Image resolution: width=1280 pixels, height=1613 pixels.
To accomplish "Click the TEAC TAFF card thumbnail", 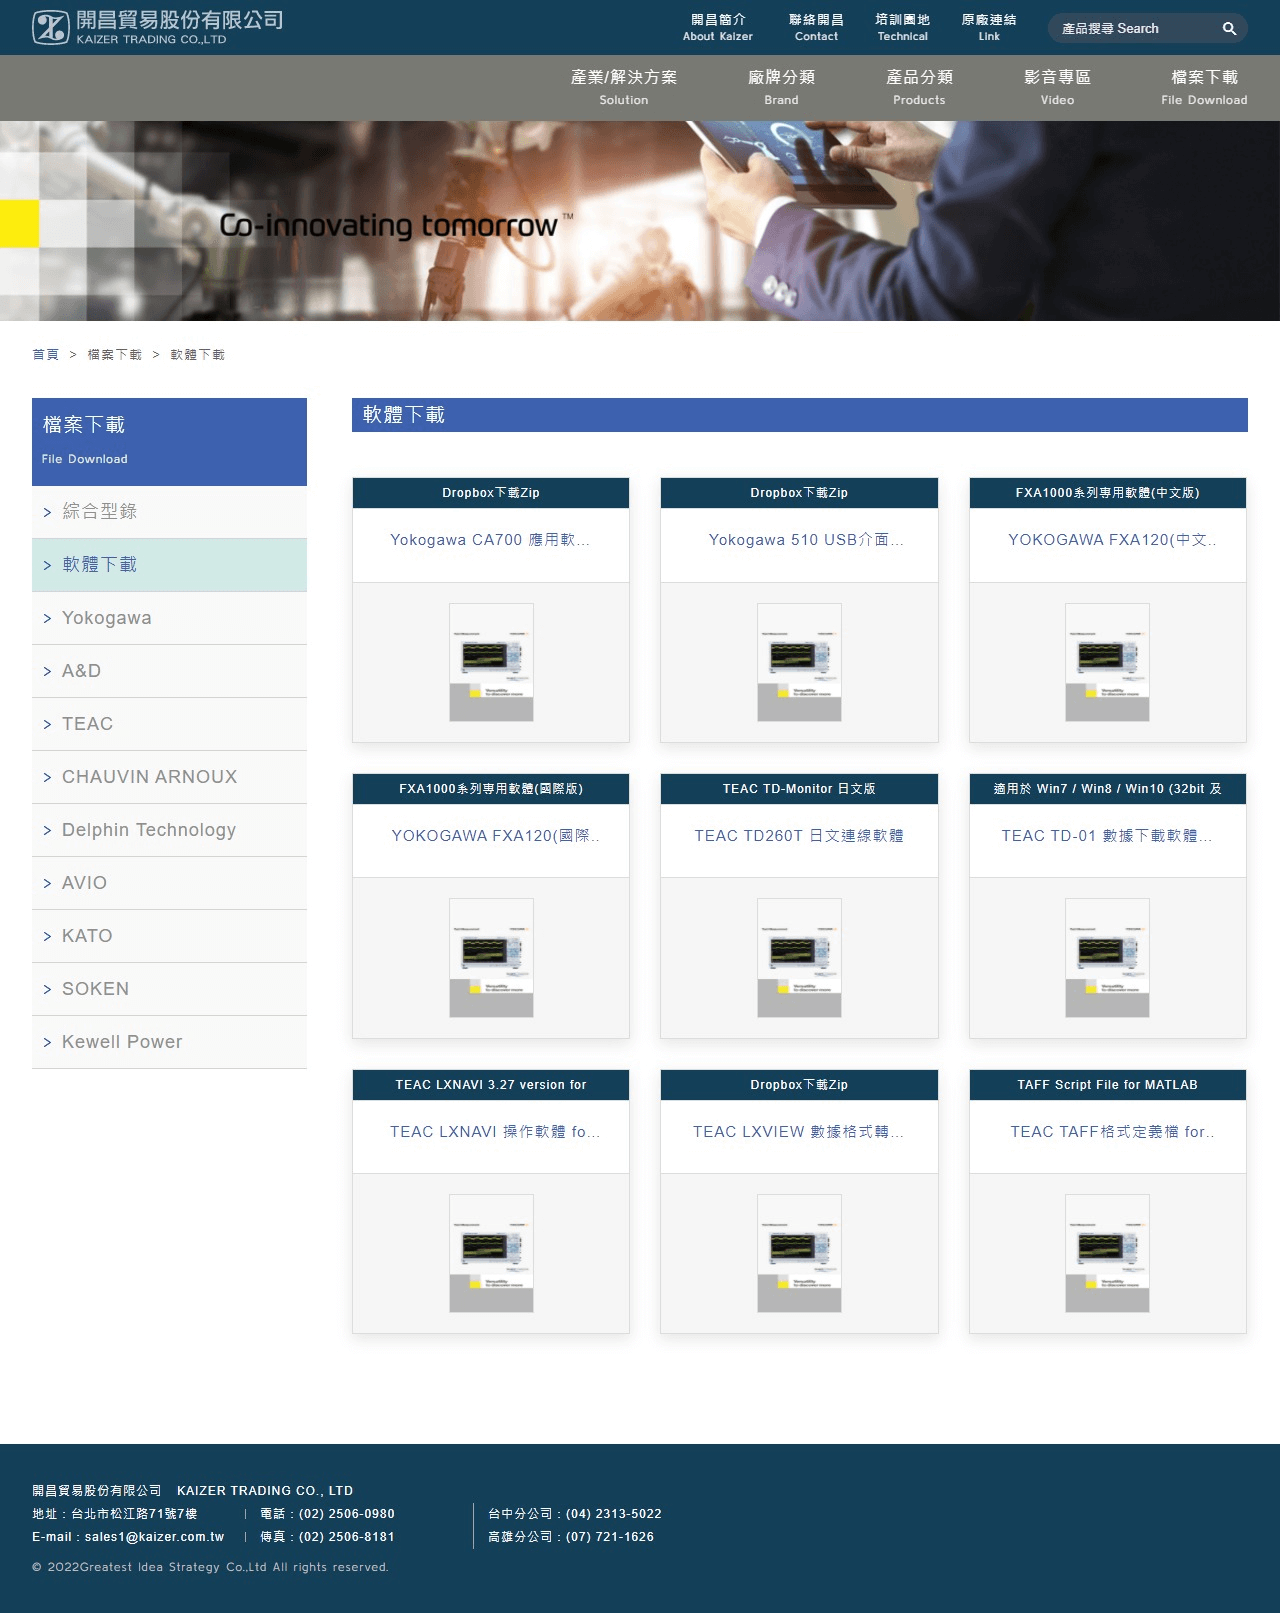I will pos(1107,1253).
